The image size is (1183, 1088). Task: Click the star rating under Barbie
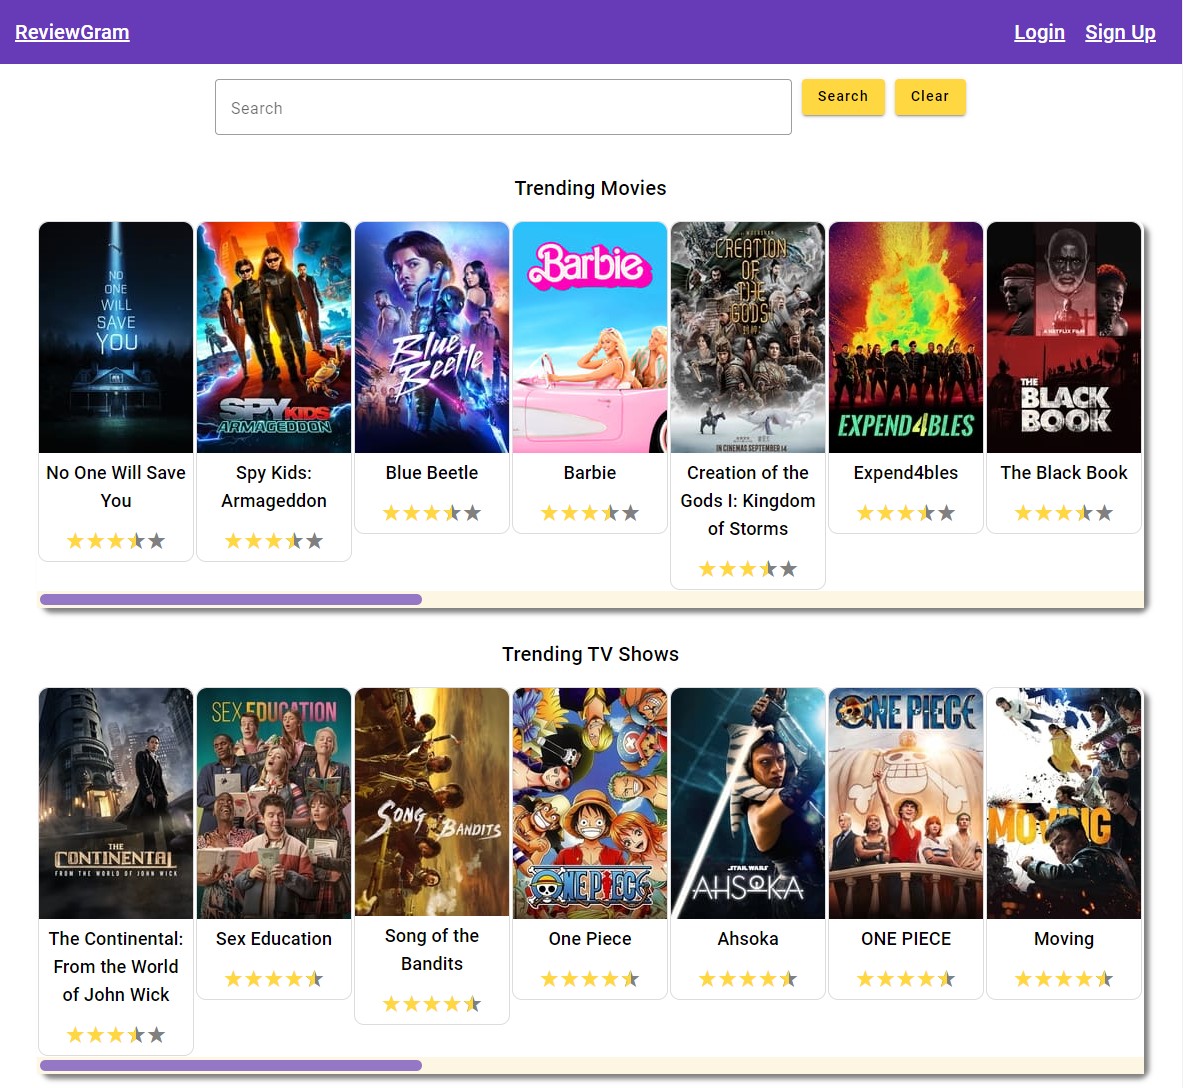590,513
